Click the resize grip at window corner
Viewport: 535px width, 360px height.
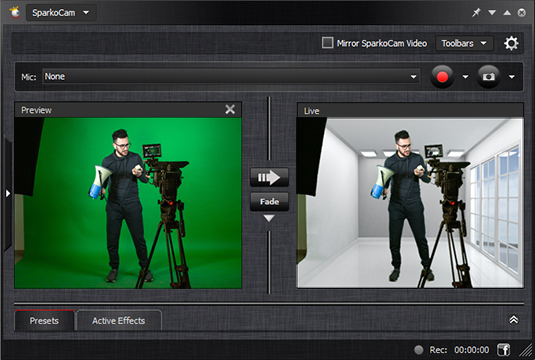(x=527, y=351)
